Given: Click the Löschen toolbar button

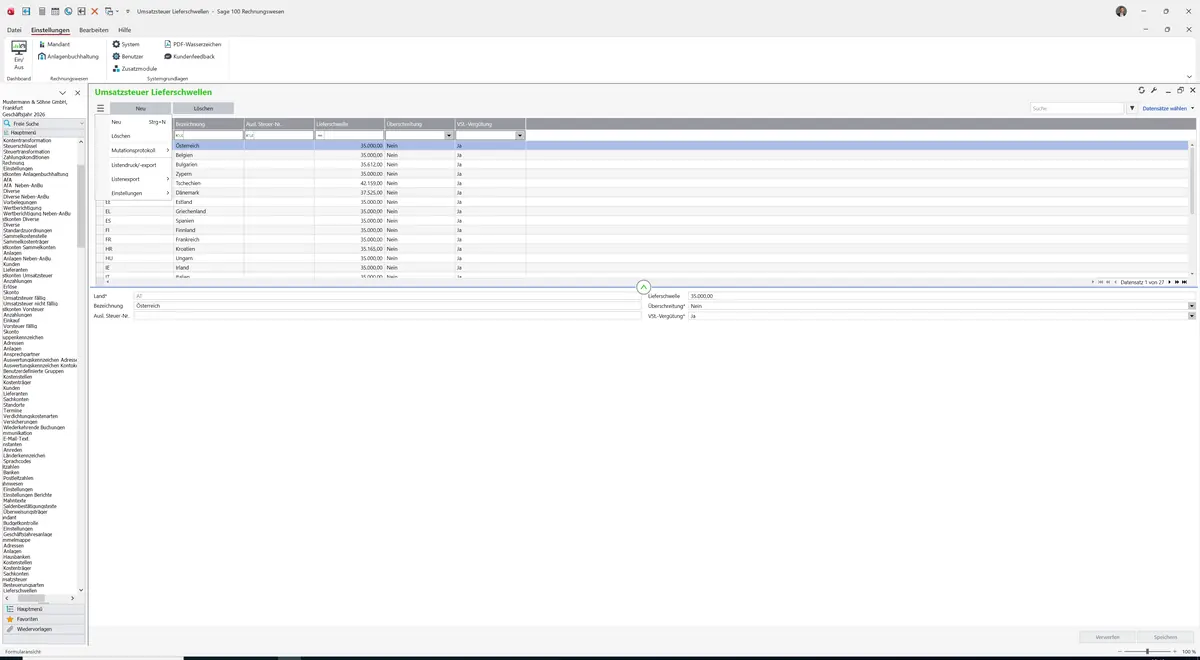Looking at the screenshot, I should point(203,108).
